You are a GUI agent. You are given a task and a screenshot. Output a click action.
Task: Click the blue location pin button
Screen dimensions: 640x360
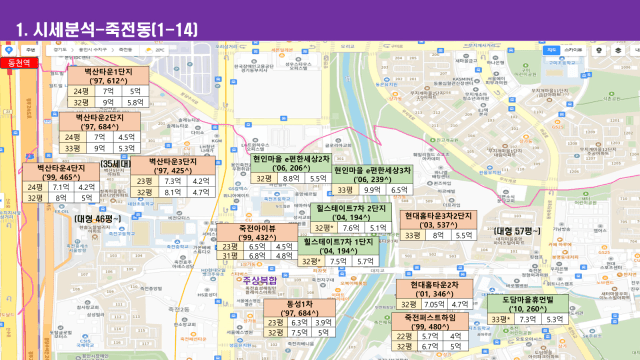9,50
